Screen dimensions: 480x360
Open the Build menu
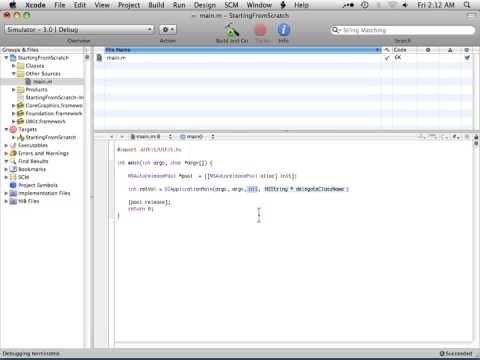tap(156, 5)
